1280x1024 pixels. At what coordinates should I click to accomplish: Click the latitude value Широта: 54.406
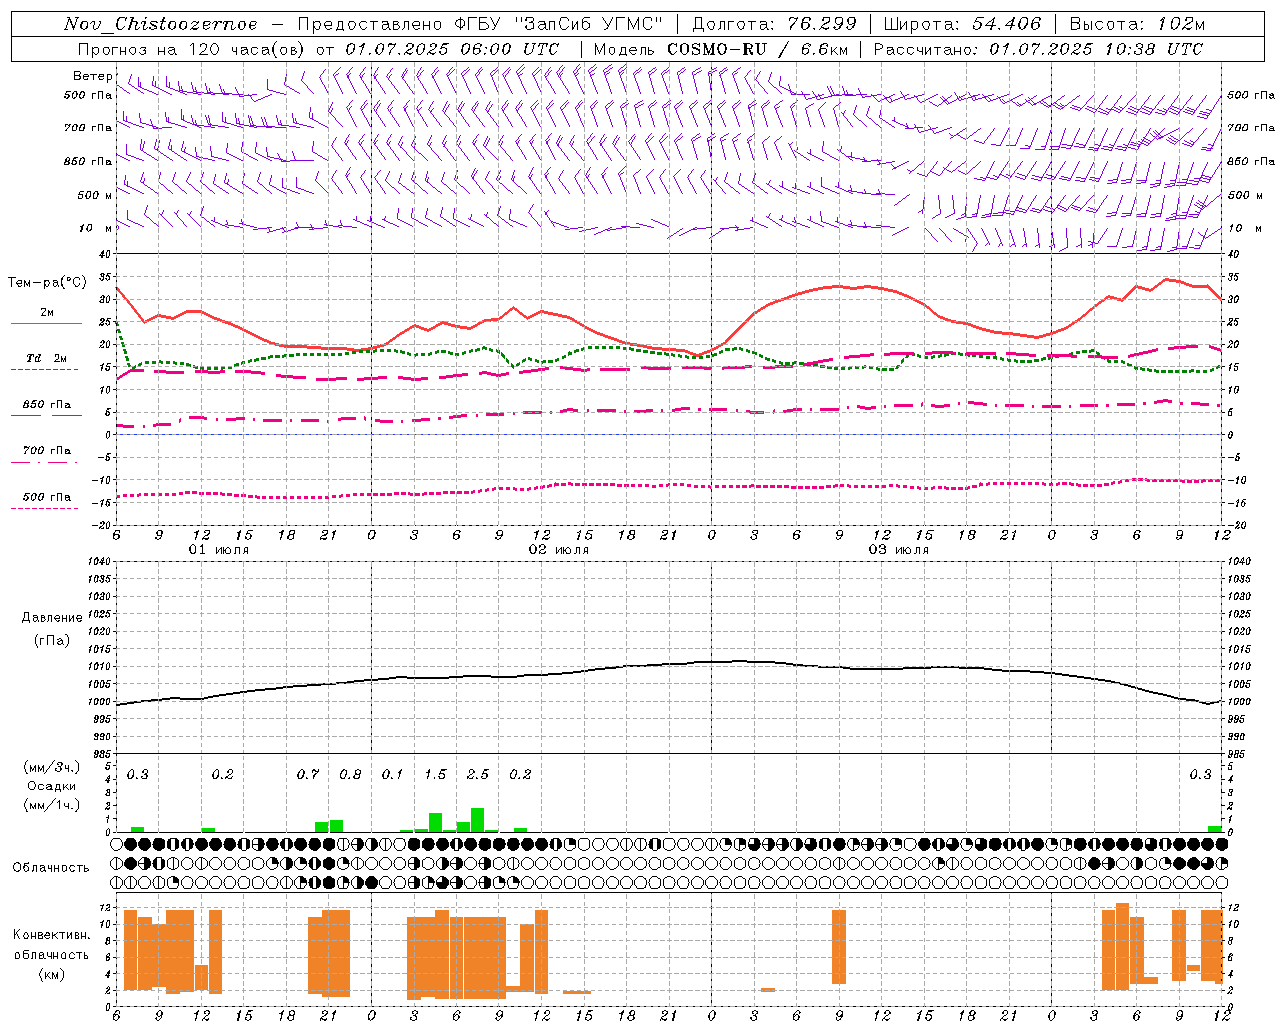(962, 24)
